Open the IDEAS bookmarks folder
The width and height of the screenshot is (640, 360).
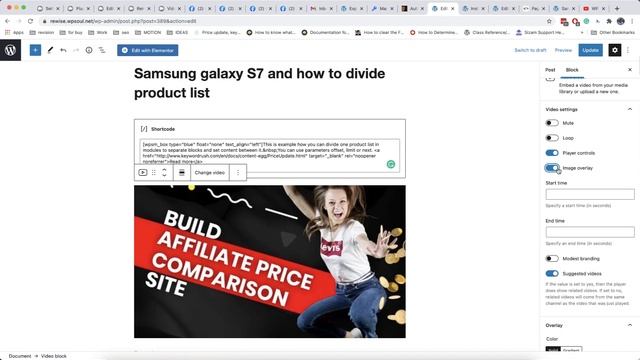coord(178,32)
